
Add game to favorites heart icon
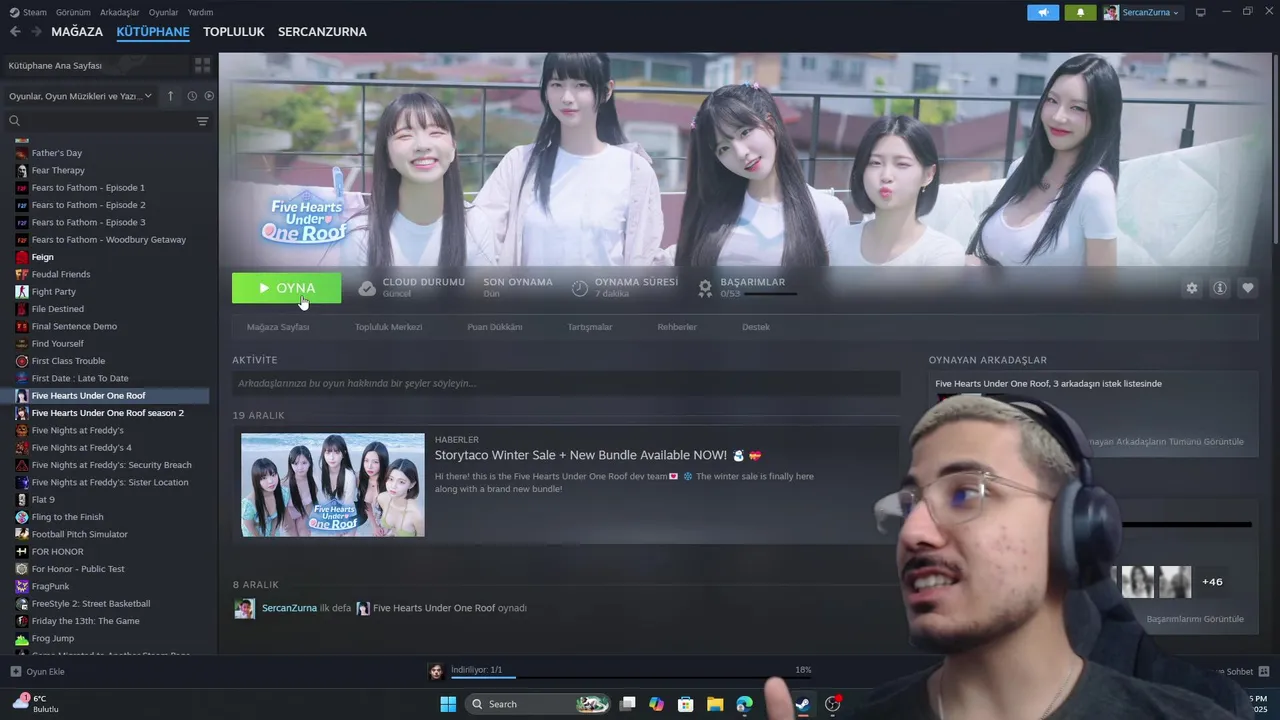1248,288
